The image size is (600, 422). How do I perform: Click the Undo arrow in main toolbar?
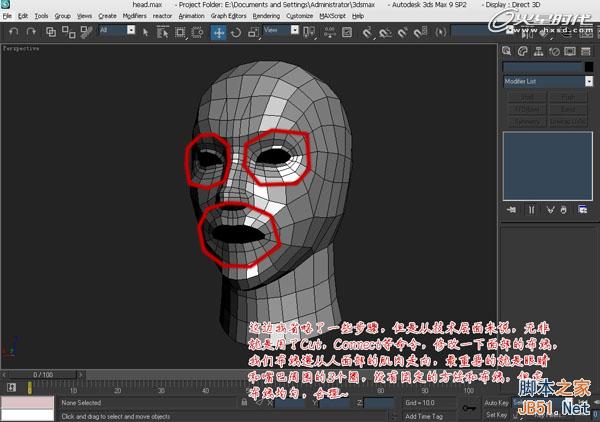point(13,32)
